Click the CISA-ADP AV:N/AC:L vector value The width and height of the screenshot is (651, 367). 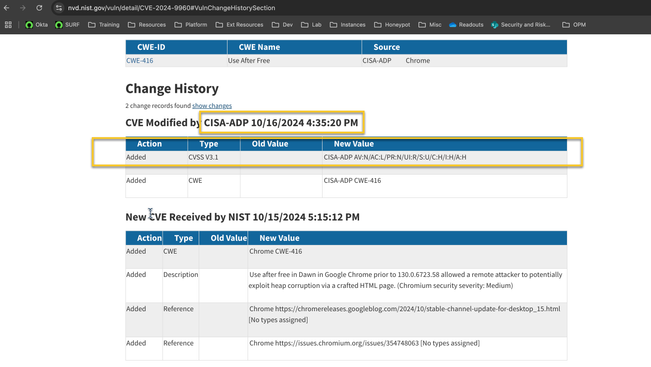coord(395,157)
